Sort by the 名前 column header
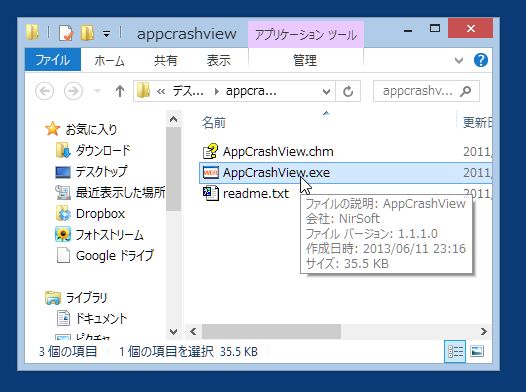The width and height of the screenshot is (526, 392). click(214, 123)
